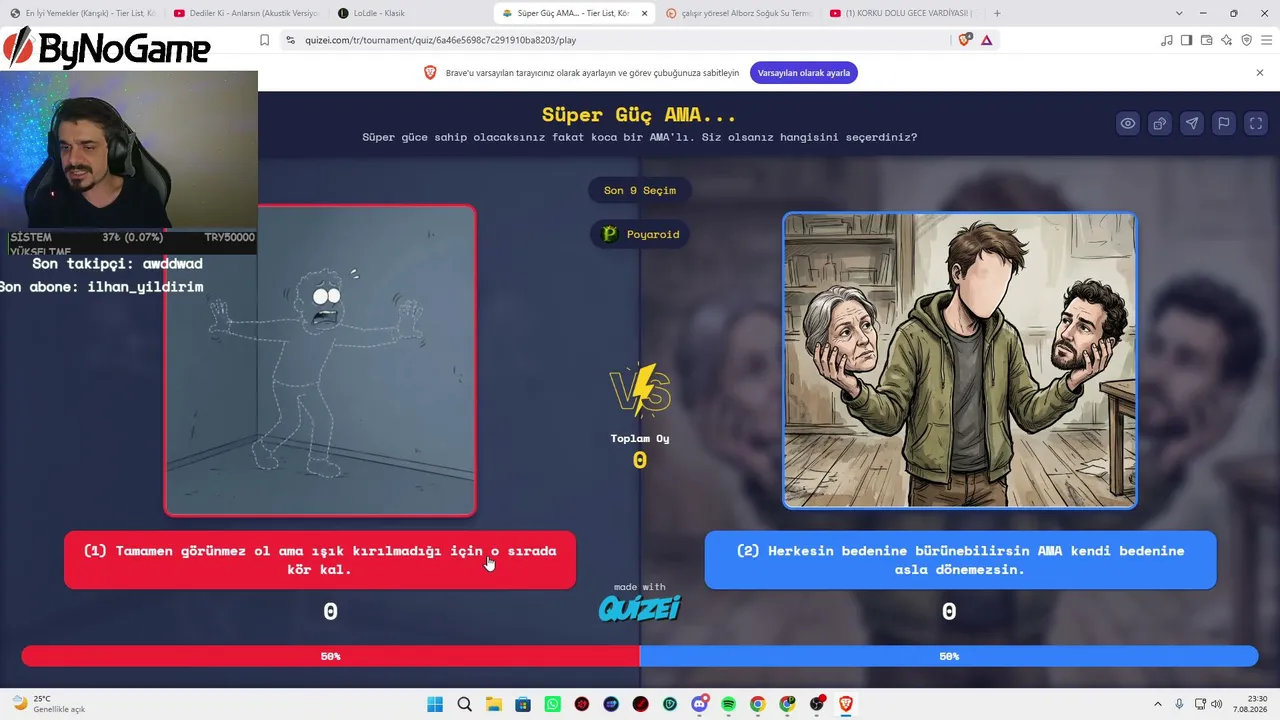Expand the system tray hidden icons chevron
This screenshot has height=720, width=1280.
pyautogui.click(x=1158, y=704)
